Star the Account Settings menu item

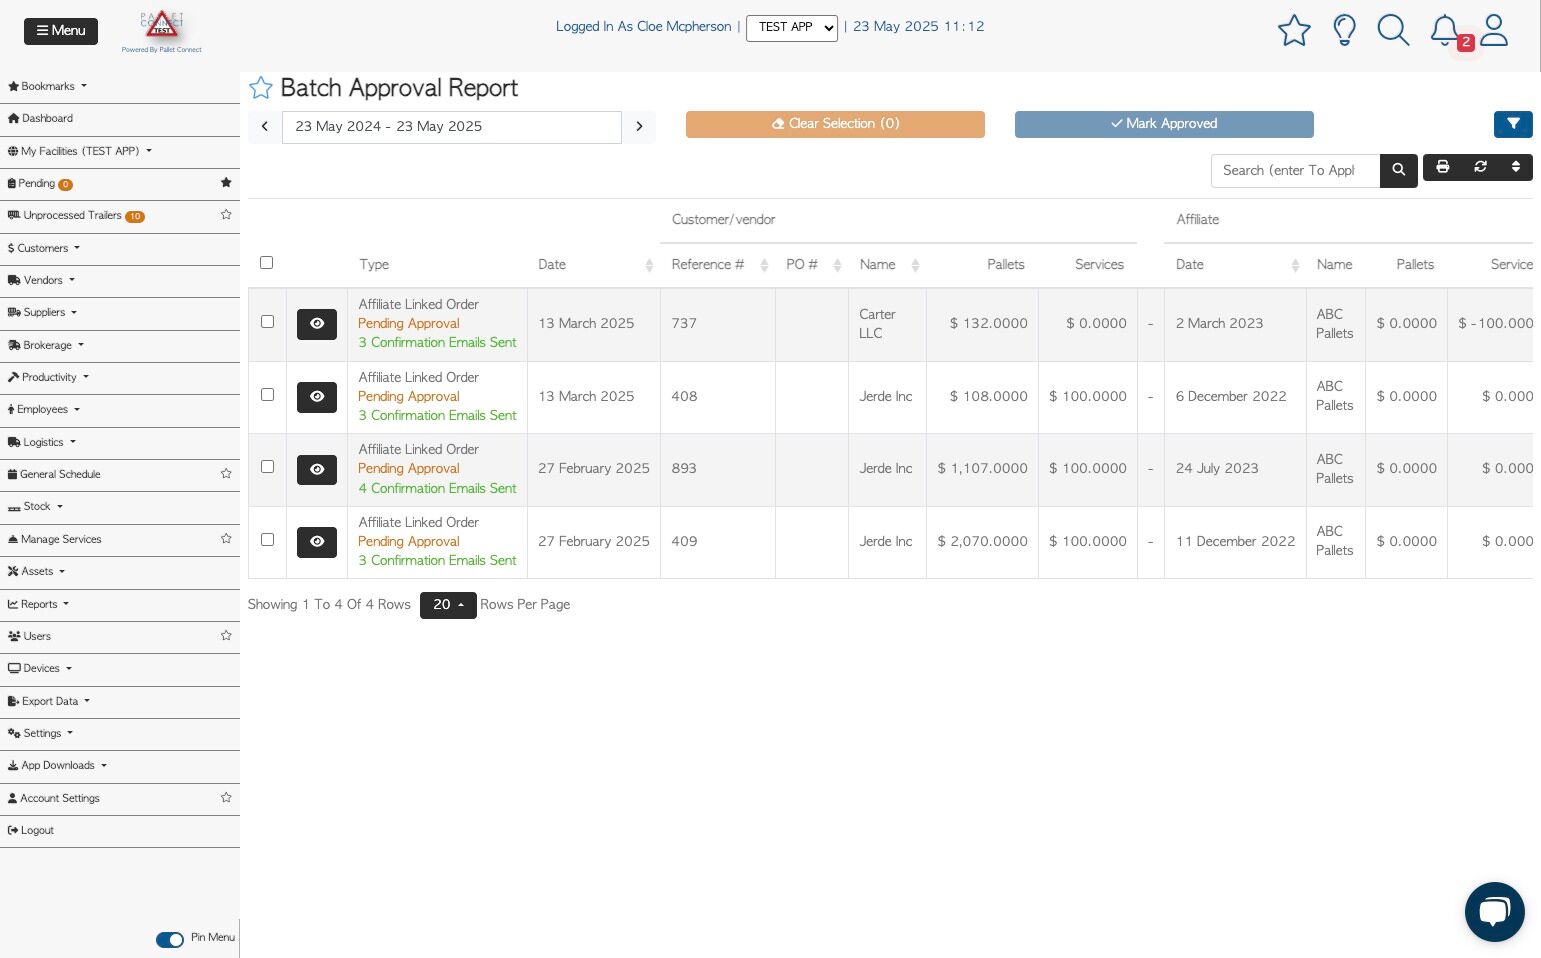coord(226,798)
